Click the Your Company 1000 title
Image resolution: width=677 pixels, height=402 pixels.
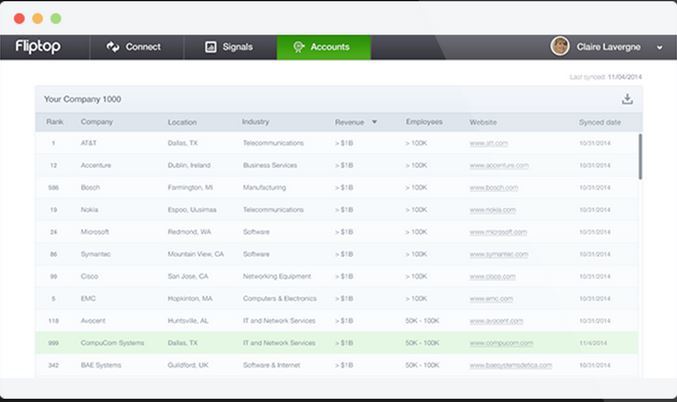(82, 99)
